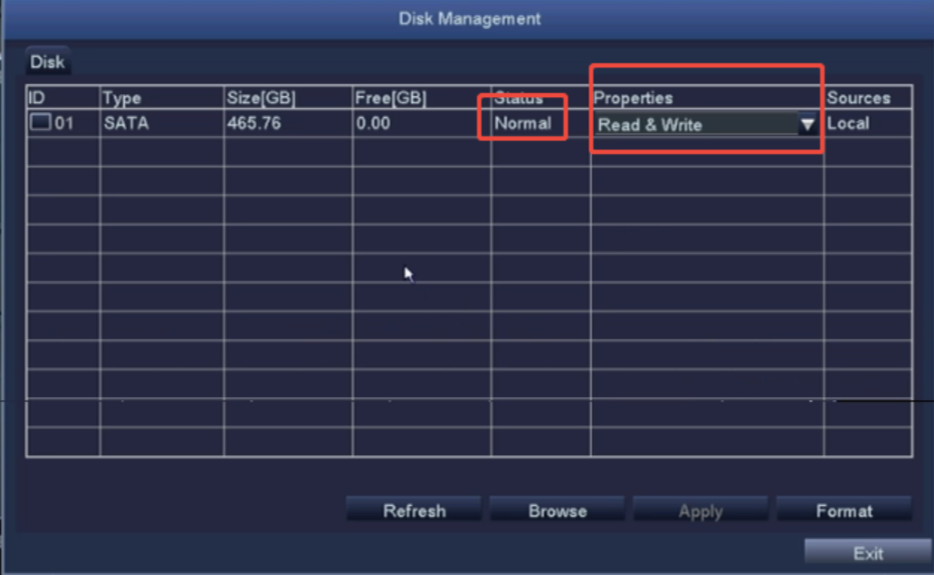The image size is (934, 575).
Task: Click the ID column header
Action: click(37, 98)
